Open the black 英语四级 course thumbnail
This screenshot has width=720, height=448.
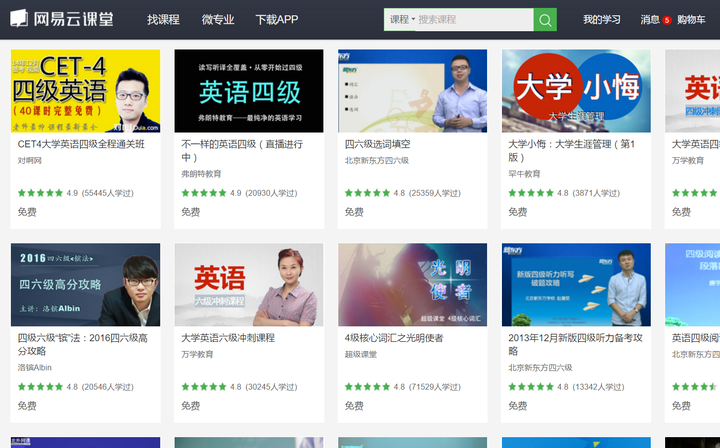coord(249,91)
